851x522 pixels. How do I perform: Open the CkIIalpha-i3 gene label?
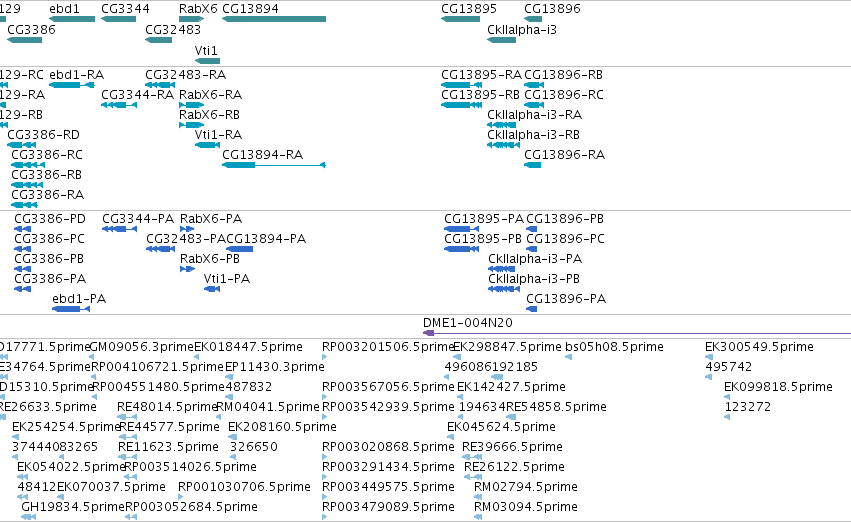coord(522,29)
